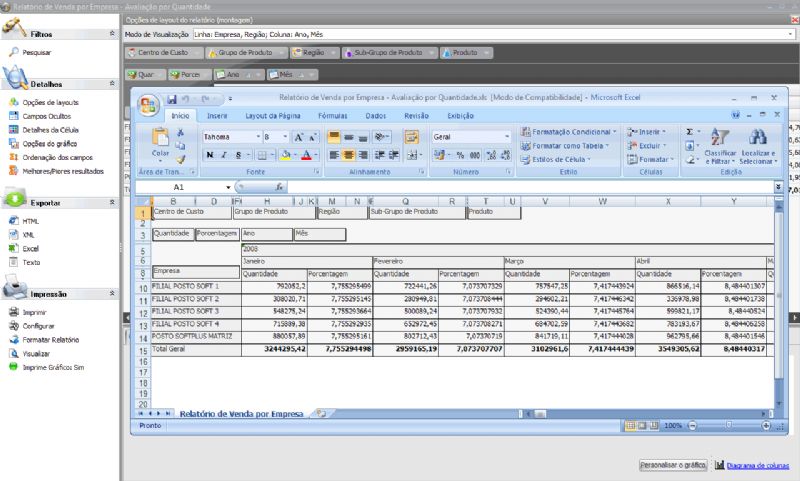
Task: Center text horizontally in cell
Action: tap(348, 155)
